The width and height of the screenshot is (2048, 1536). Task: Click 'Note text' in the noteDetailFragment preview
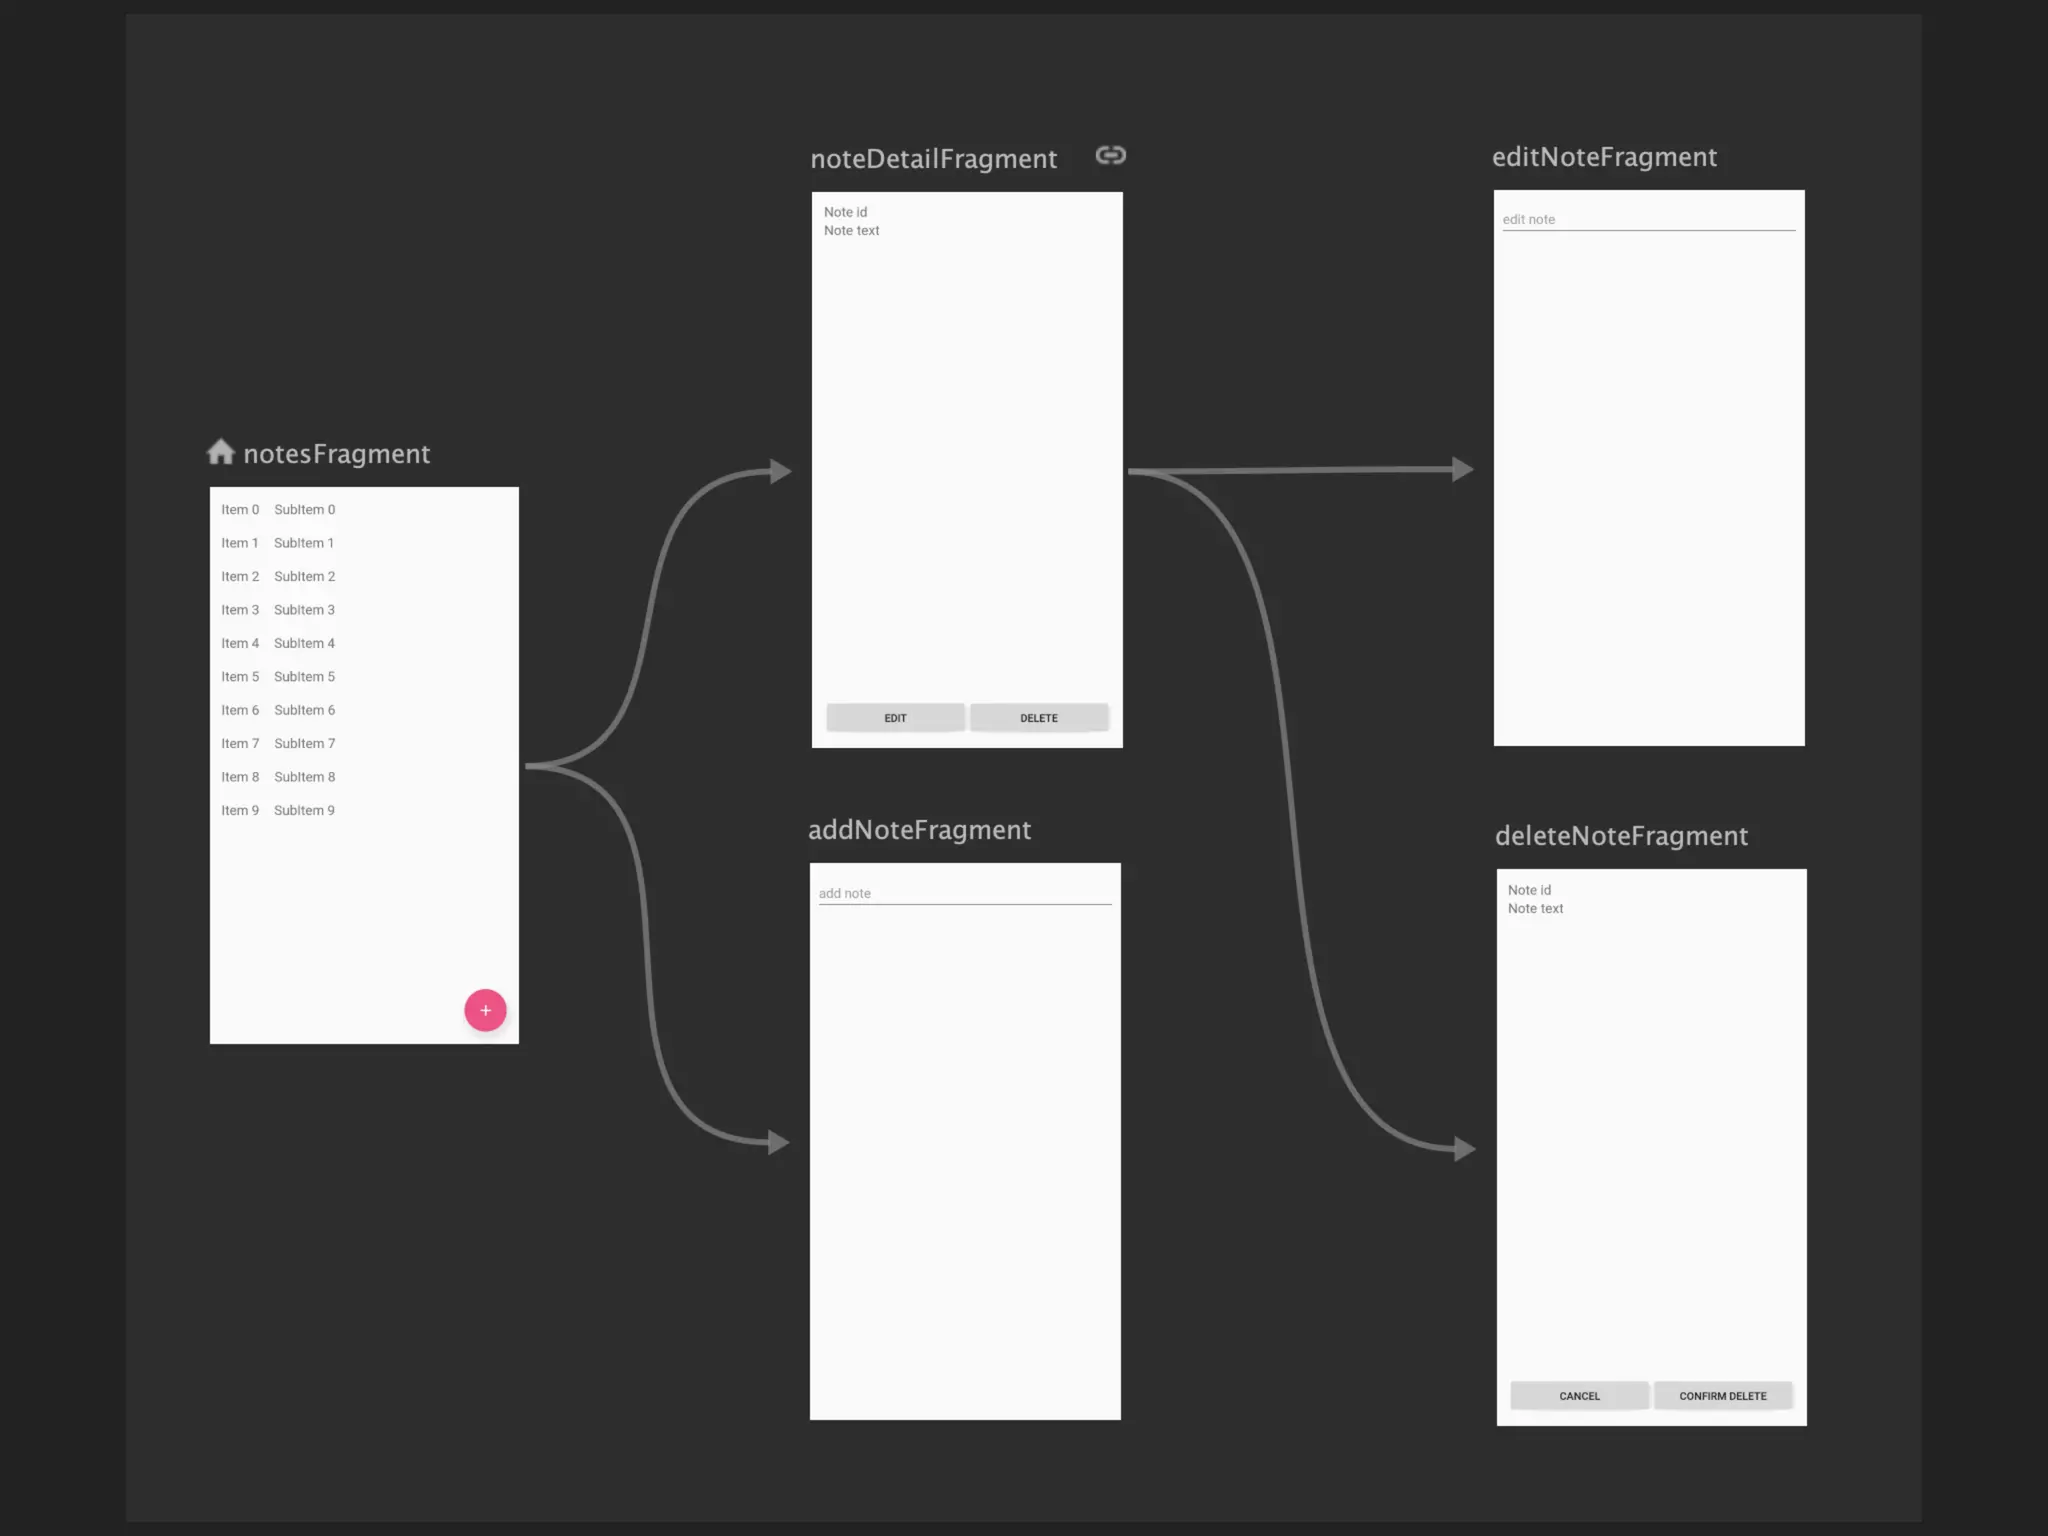pyautogui.click(x=851, y=231)
